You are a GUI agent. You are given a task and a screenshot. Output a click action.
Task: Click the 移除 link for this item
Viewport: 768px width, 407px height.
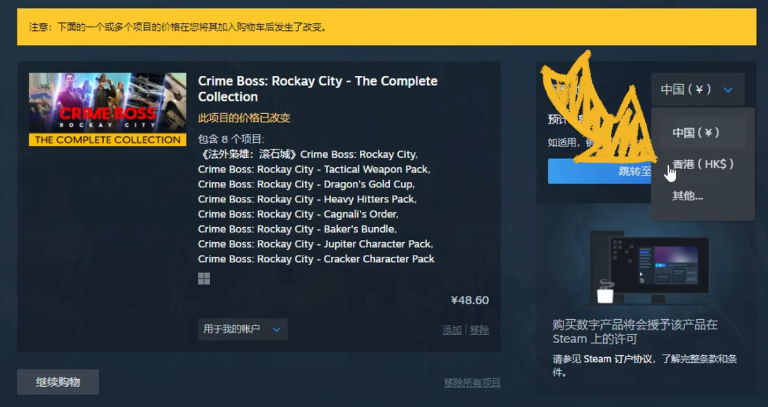click(479, 330)
